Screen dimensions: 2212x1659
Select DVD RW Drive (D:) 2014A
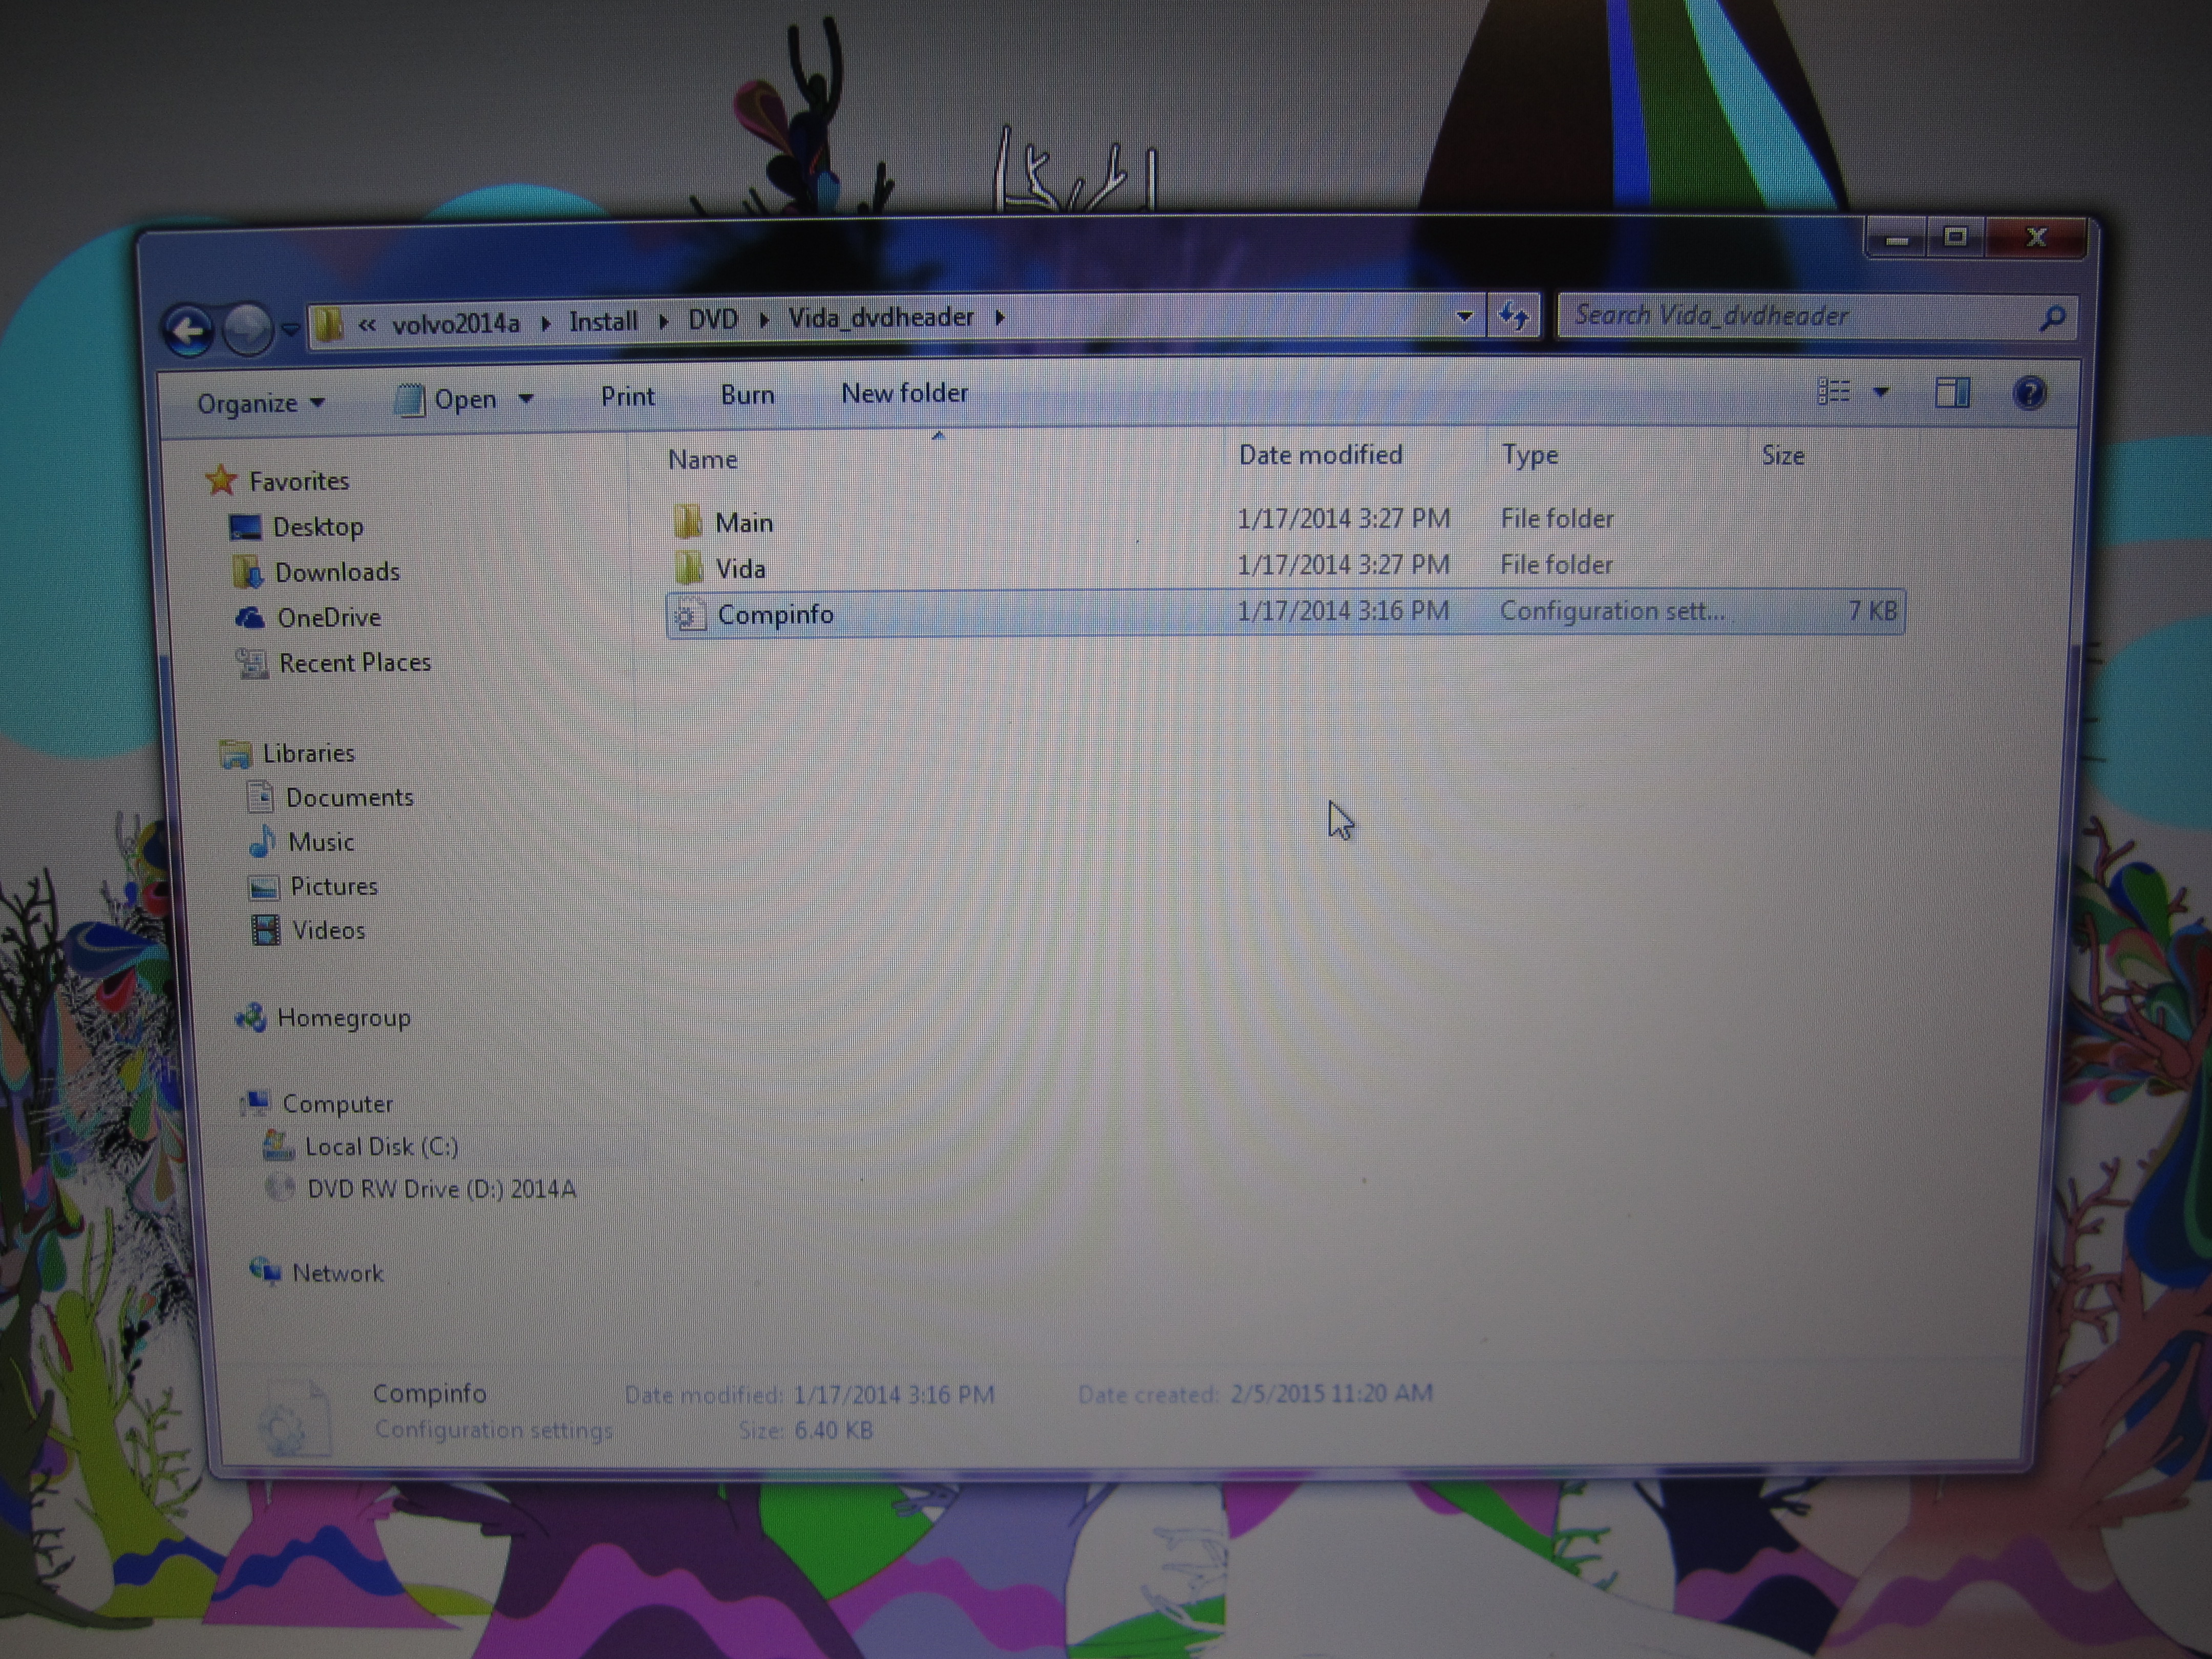point(440,1189)
